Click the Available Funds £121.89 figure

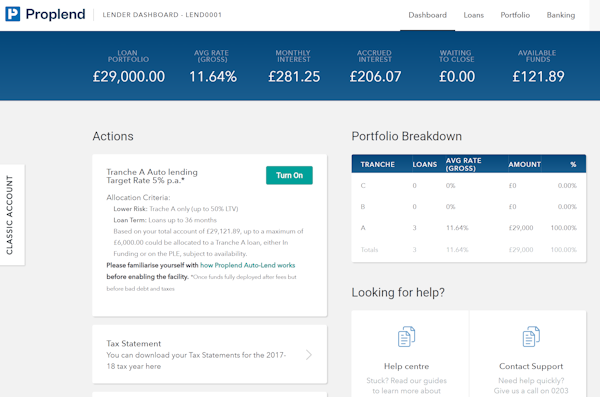[x=538, y=77]
